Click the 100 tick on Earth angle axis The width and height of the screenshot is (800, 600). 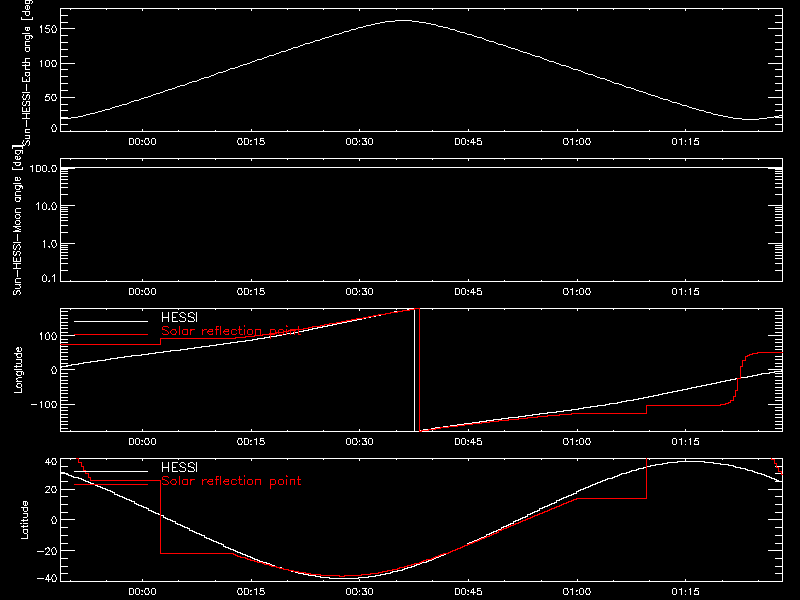point(48,64)
